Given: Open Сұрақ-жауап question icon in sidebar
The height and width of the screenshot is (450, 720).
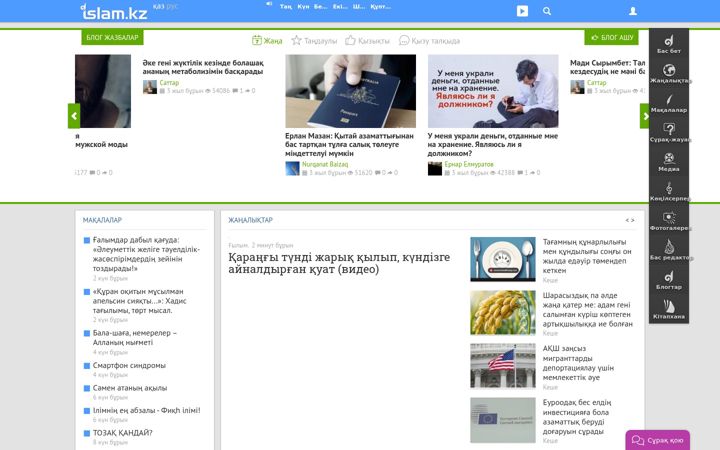Looking at the screenshot, I should coord(669,129).
